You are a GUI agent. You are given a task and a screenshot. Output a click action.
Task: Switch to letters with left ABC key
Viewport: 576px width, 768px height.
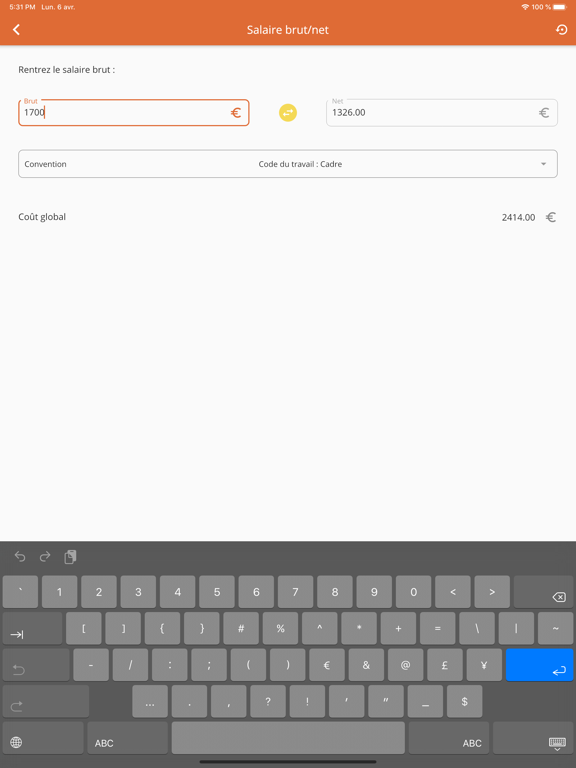click(127, 738)
